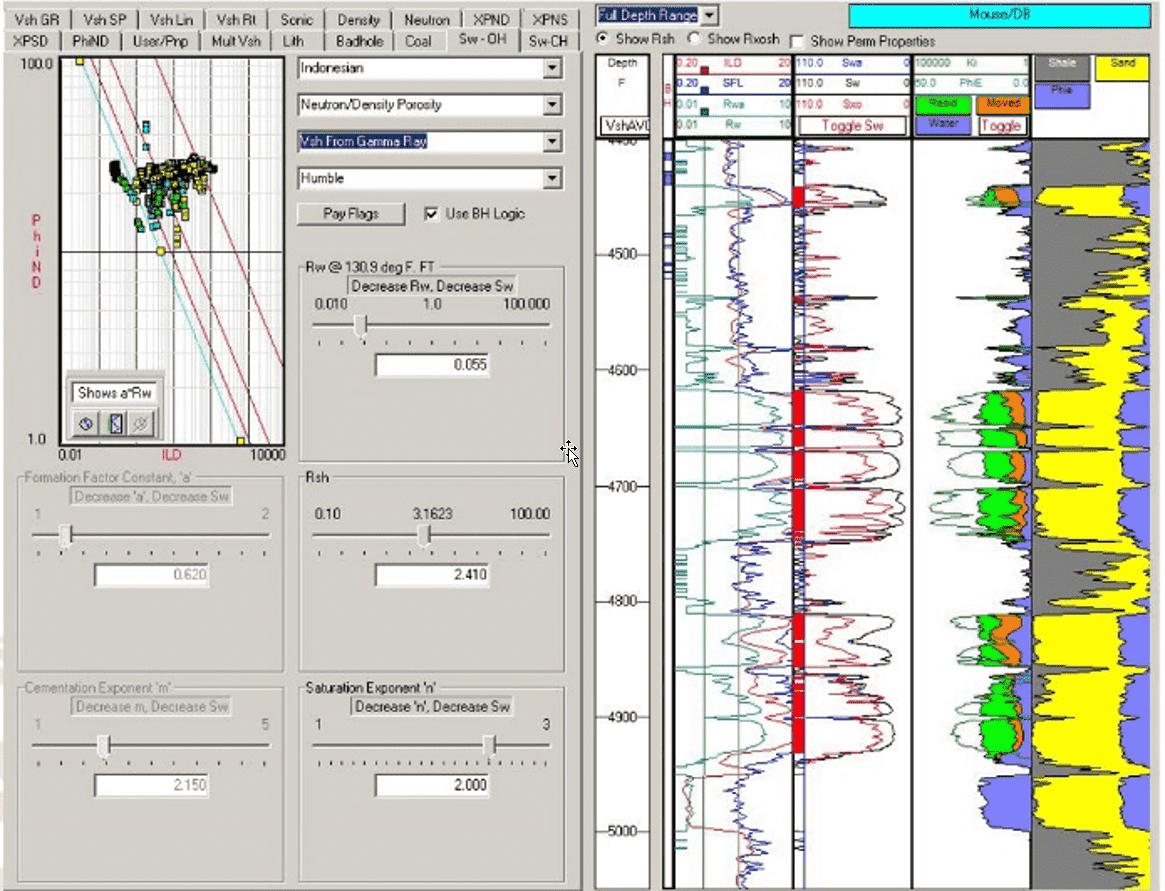Enable the Show Perm Properties checkbox
The width and height of the screenshot is (1165, 891).
(797, 41)
